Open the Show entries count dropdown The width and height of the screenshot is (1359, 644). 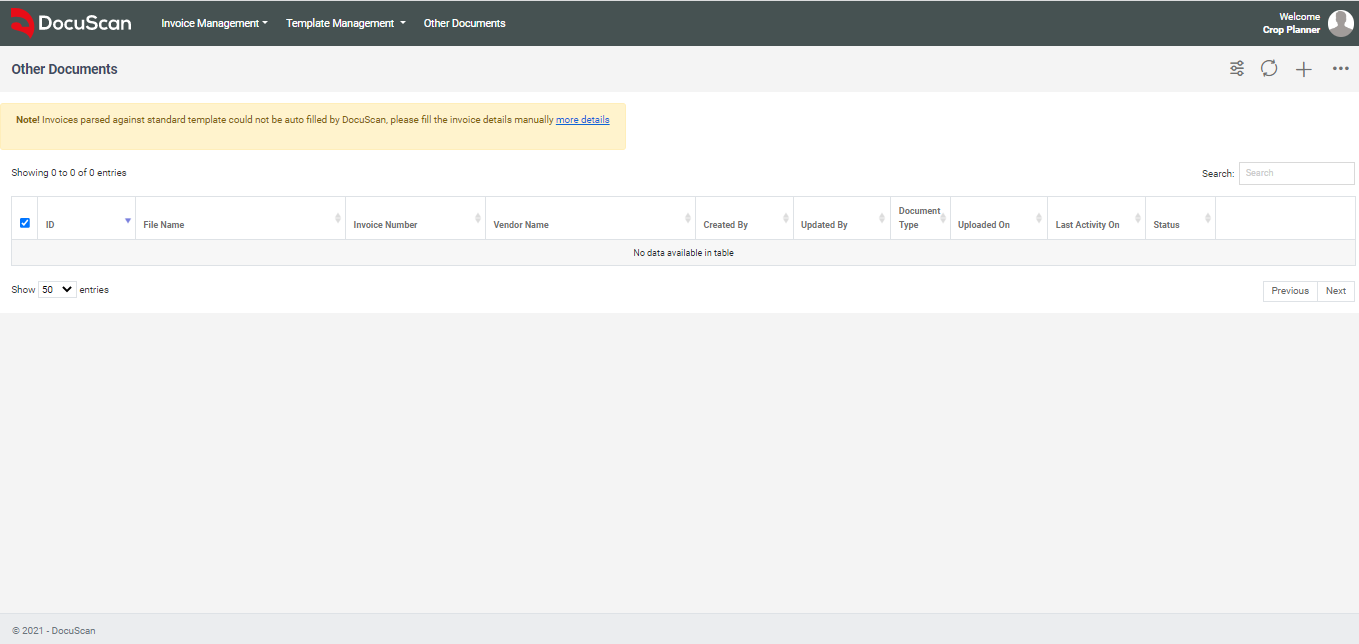(x=57, y=290)
